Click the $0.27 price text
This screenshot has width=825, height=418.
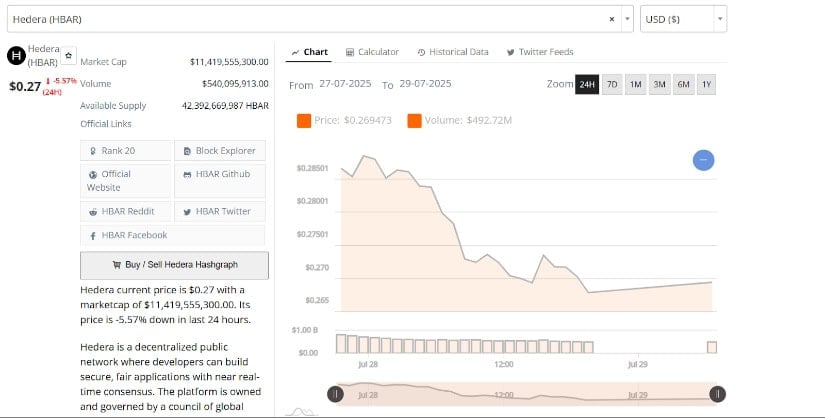[25, 87]
